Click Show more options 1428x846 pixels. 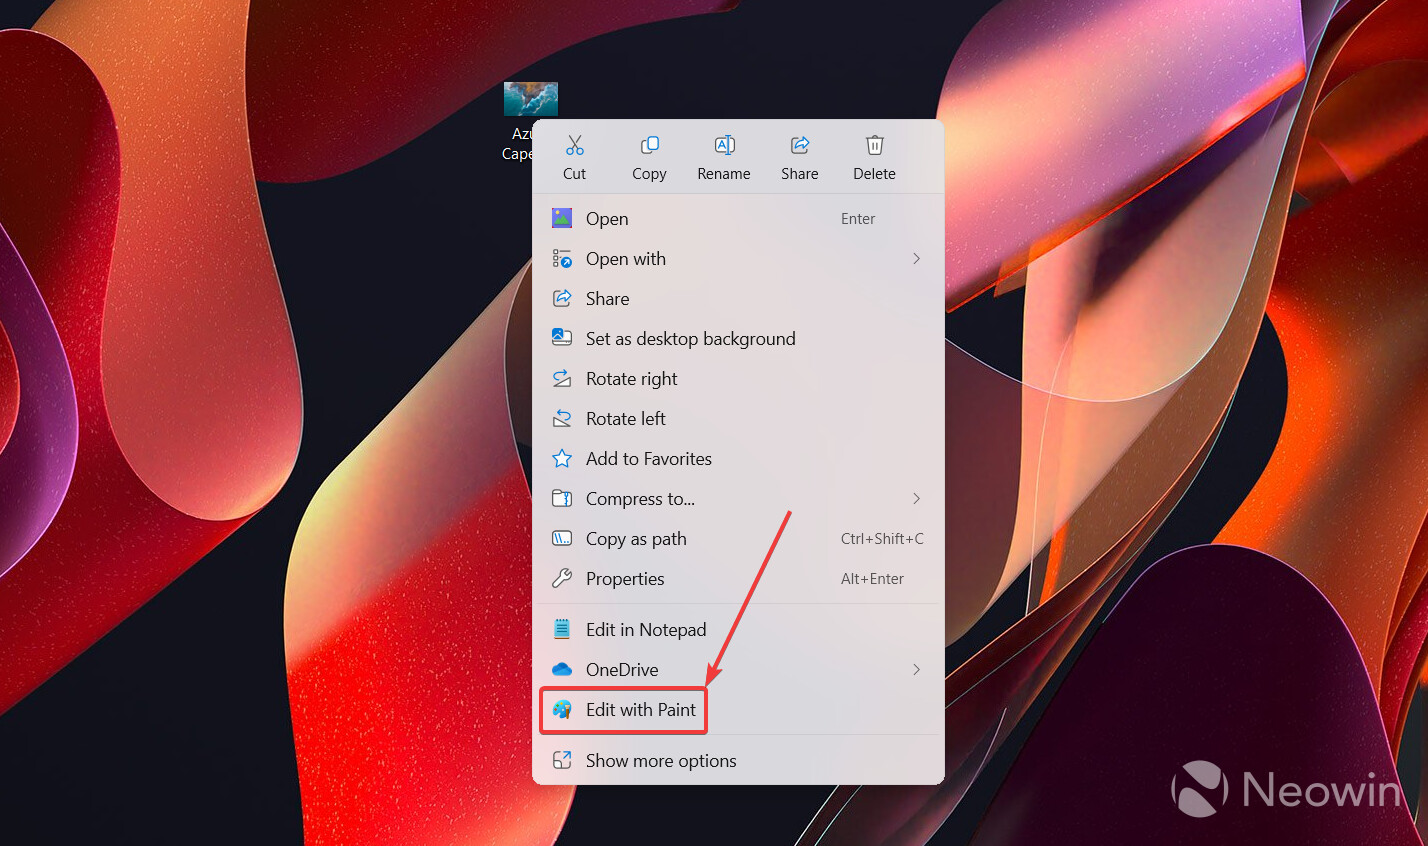[x=738, y=761]
